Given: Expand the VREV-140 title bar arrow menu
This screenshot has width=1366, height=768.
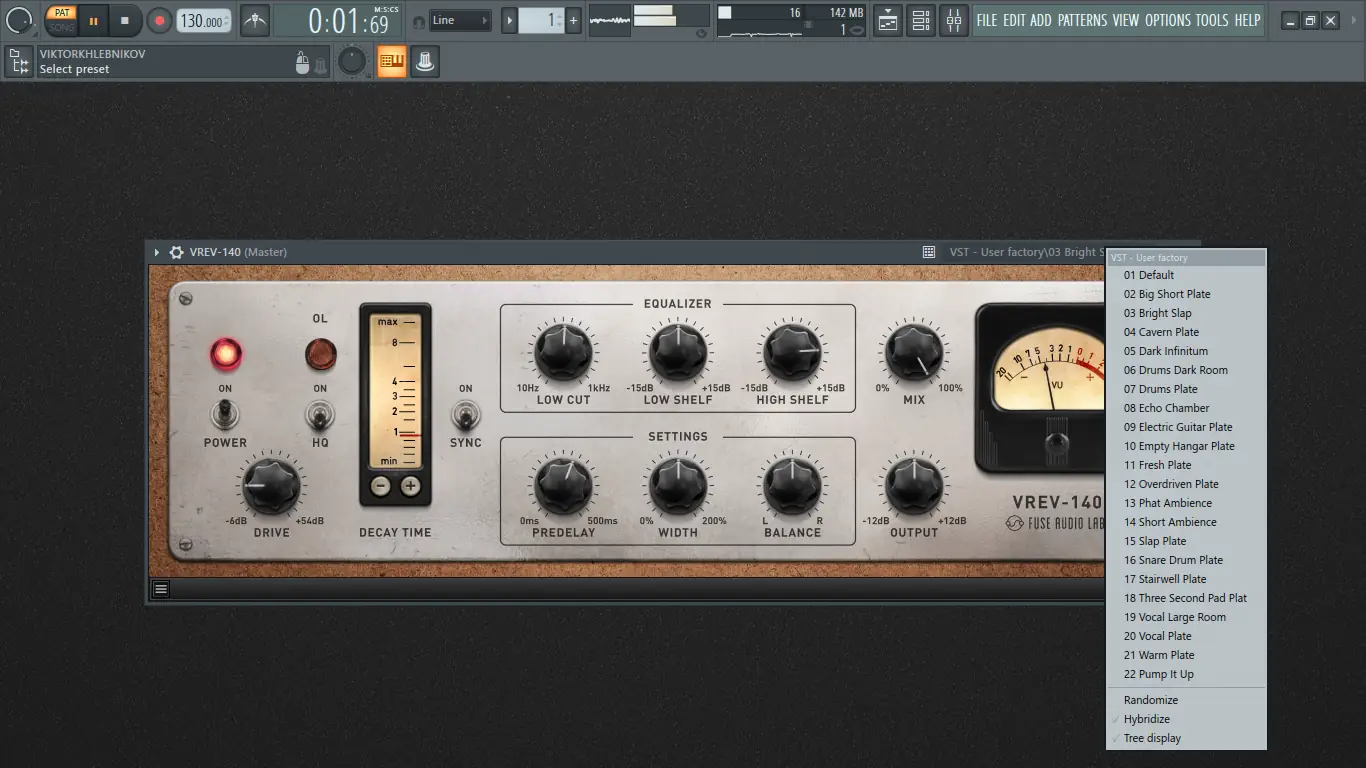Looking at the screenshot, I should coord(156,252).
